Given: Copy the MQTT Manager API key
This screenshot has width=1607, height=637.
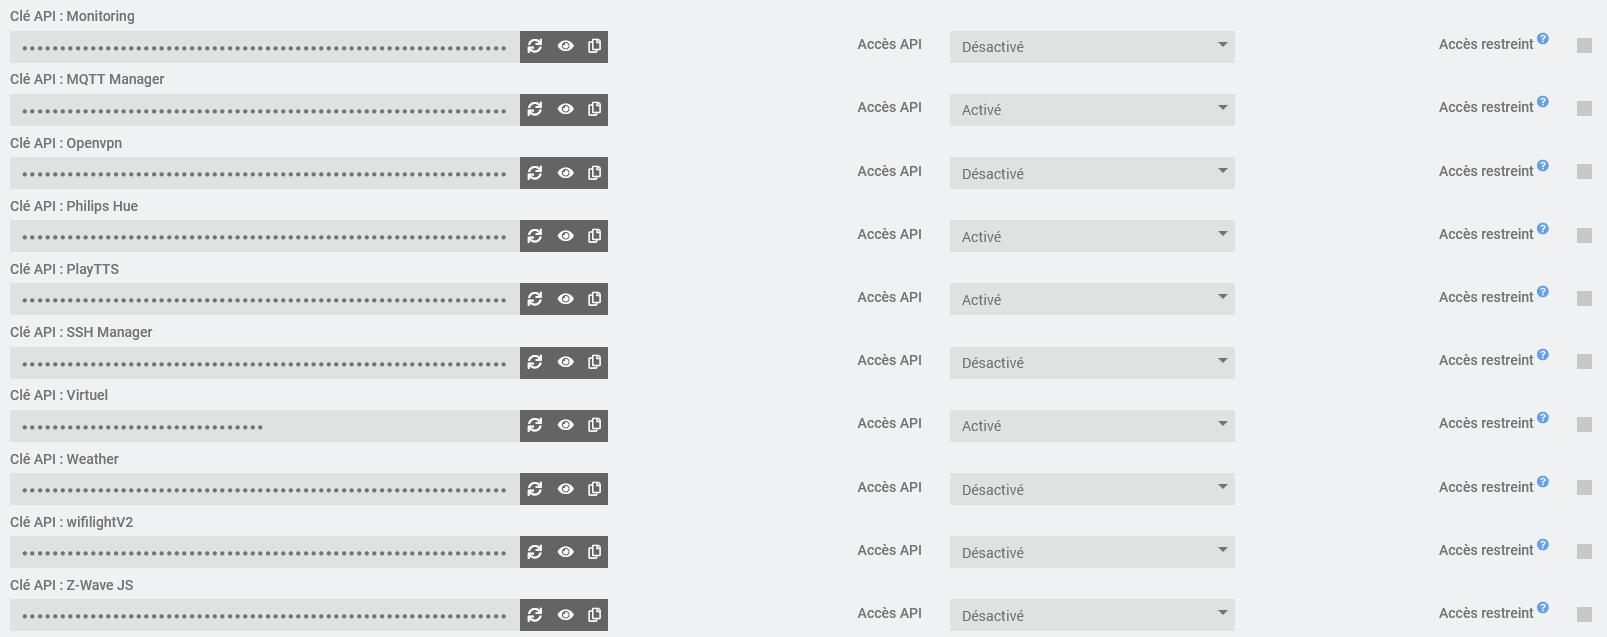Looking at the screenshot, I should 594,109.
